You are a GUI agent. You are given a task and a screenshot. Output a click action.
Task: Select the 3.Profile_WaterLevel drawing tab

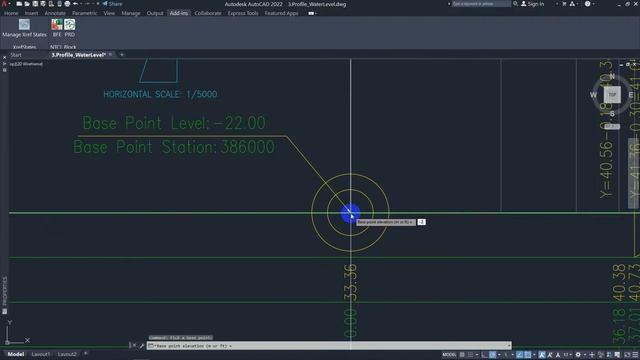tap(78, 55)
